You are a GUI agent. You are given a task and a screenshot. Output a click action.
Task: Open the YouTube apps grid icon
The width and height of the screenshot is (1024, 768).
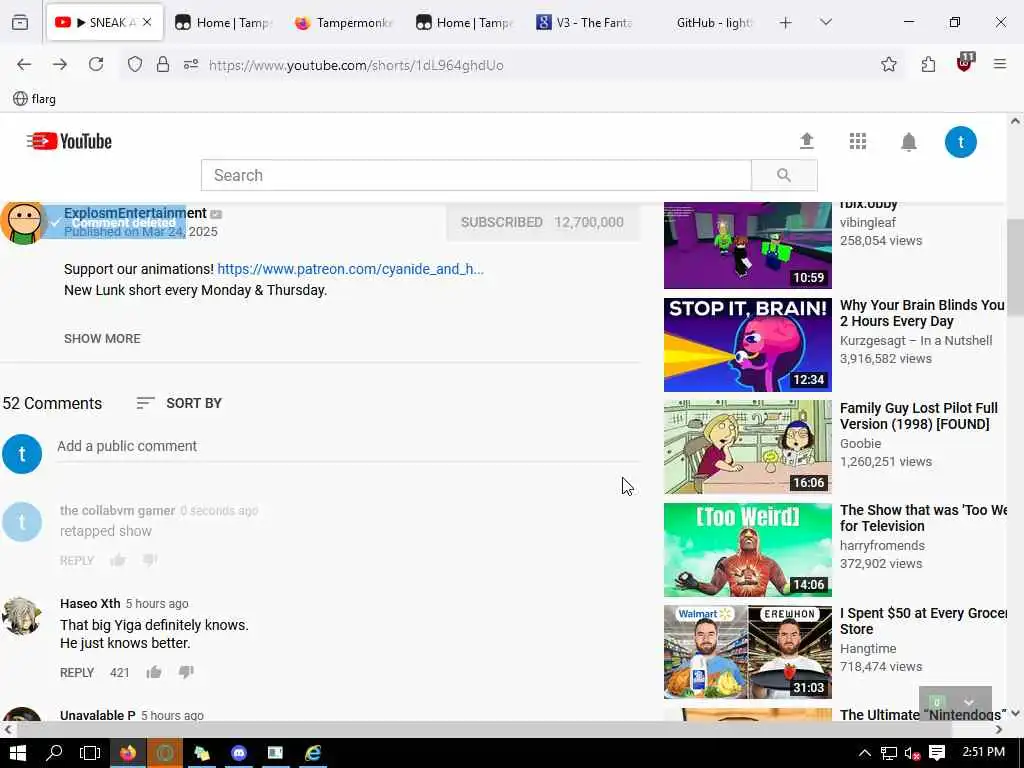[x=857, y=141]
